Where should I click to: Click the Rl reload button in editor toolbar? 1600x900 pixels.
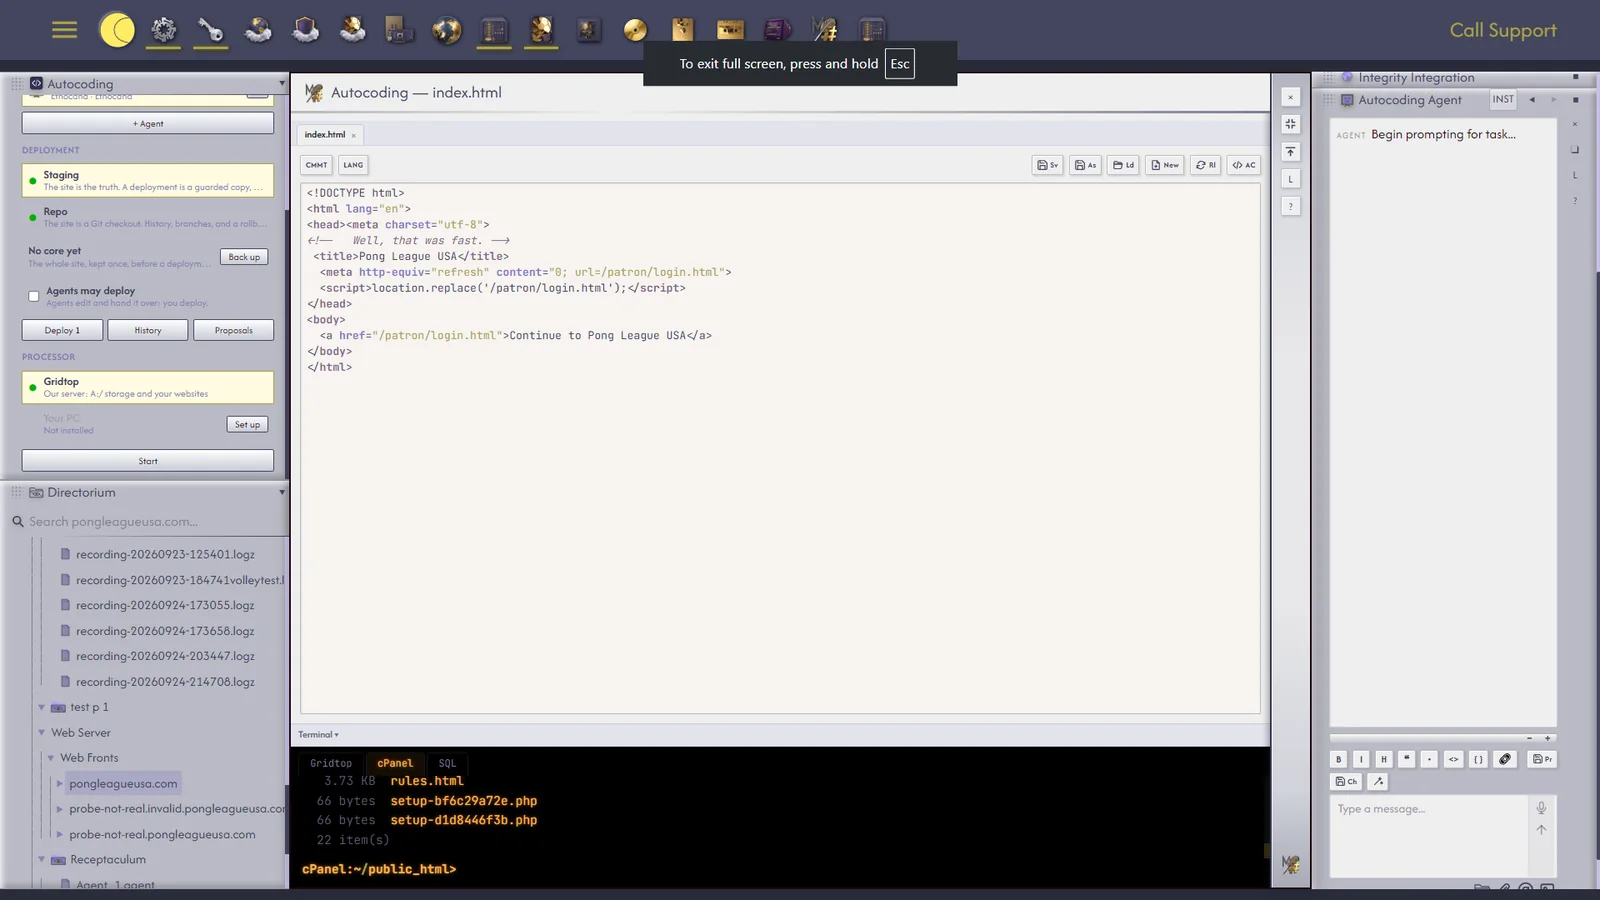coord(1206,165)
